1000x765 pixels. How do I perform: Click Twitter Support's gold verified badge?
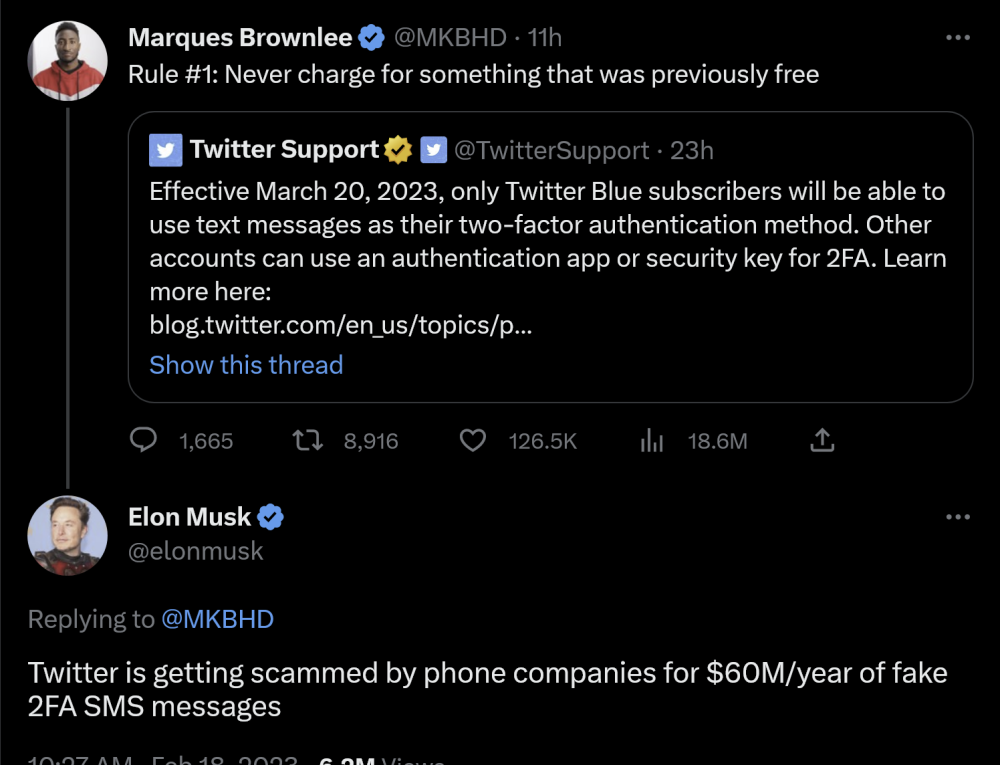pyautogui.click(x=398, y=150)
